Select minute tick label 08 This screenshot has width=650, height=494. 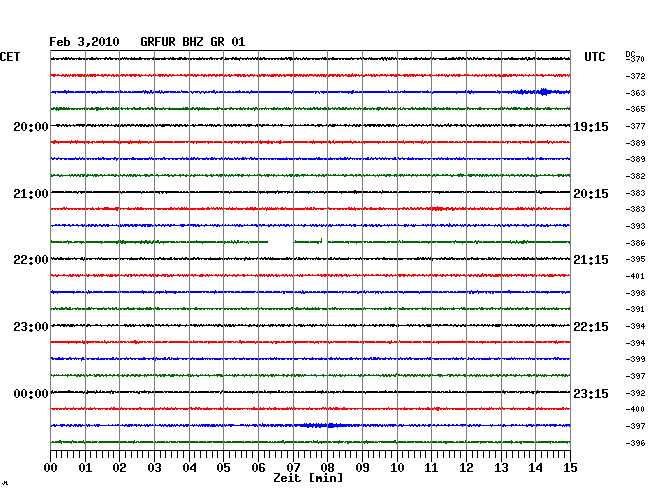tap(327, 468)
